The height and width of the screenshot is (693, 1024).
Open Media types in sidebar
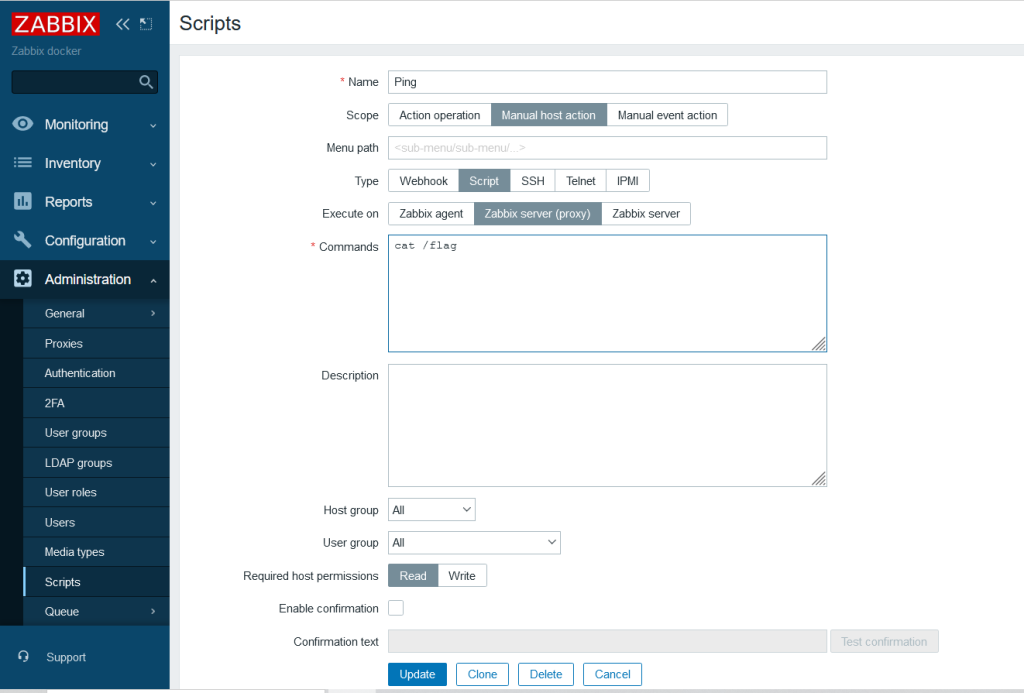(x=74, y=552)
